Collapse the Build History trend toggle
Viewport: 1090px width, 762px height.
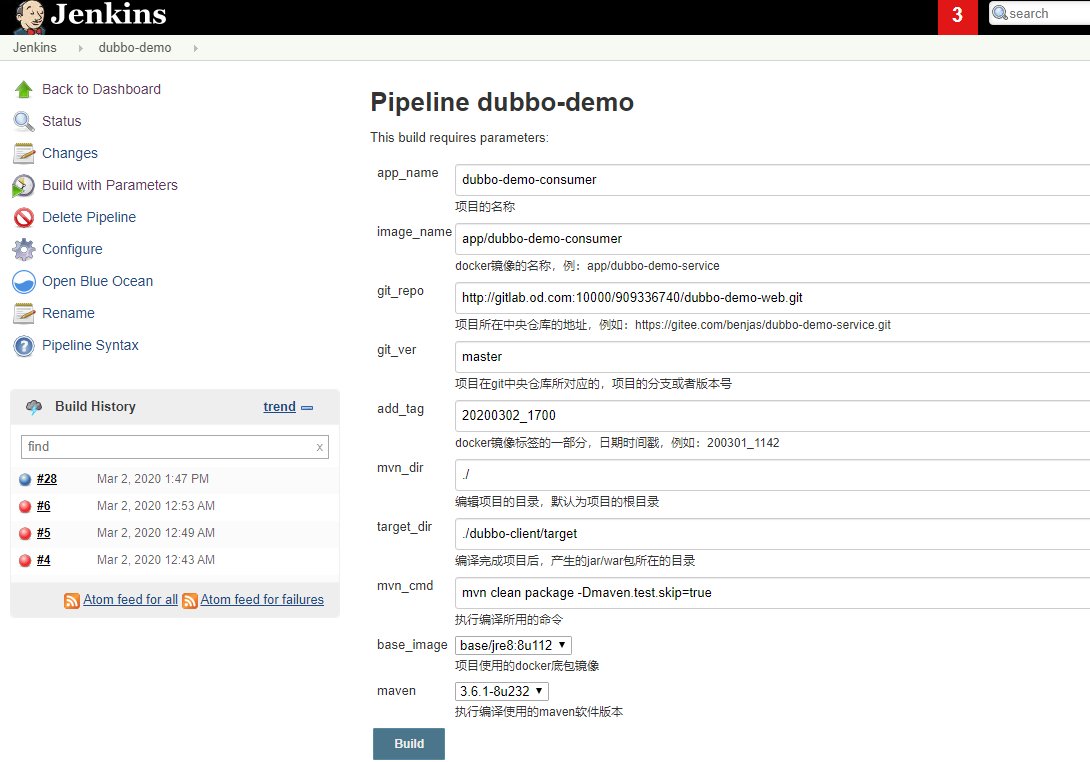click(307, 407)
